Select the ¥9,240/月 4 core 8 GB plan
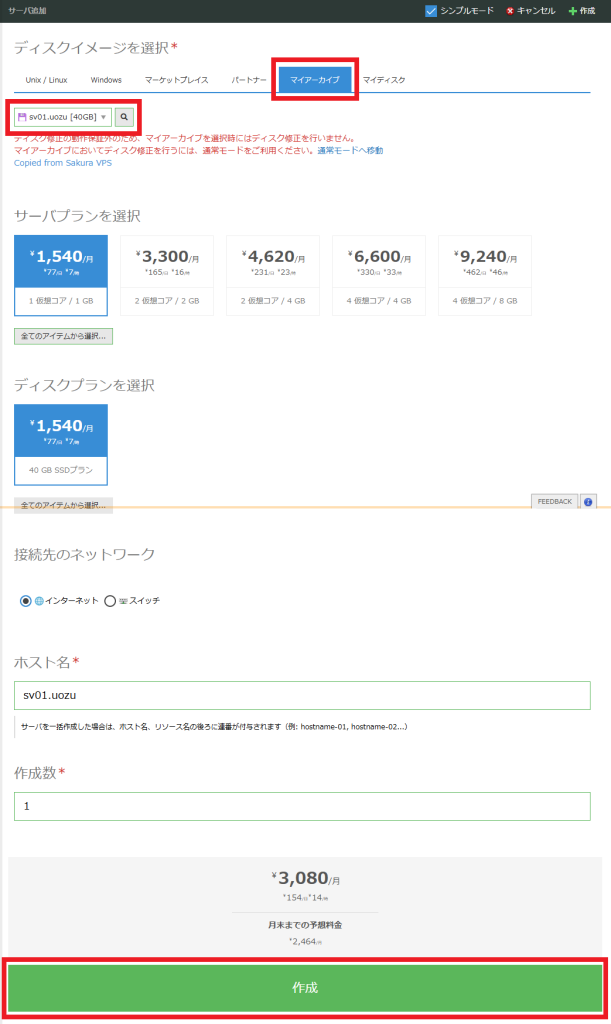Image resolution: width=611 pixels, height=1024 pixels. [485, 275]
